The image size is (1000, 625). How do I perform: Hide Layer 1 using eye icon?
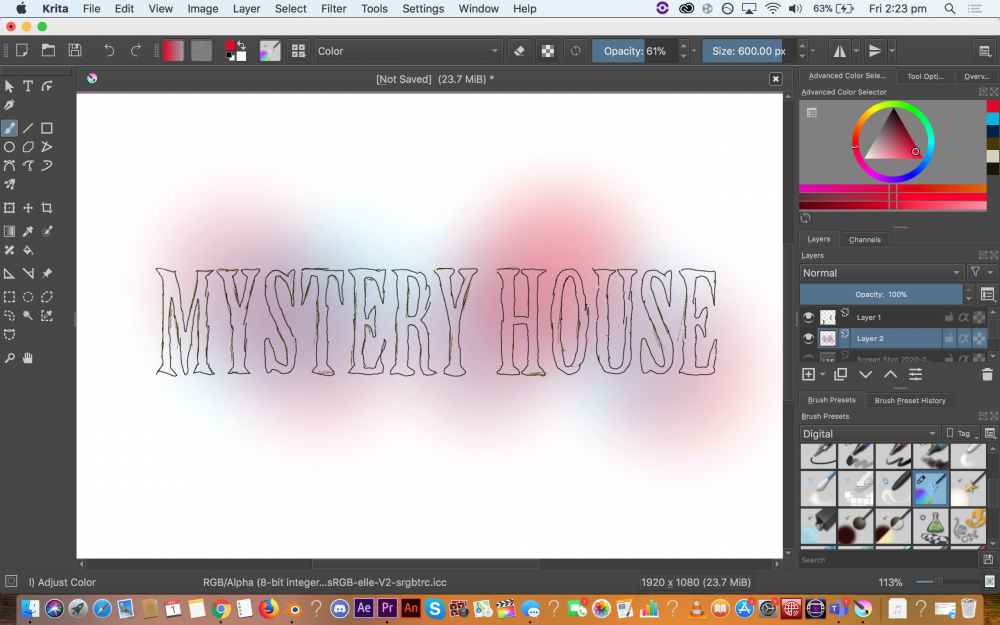coord(809,317)
